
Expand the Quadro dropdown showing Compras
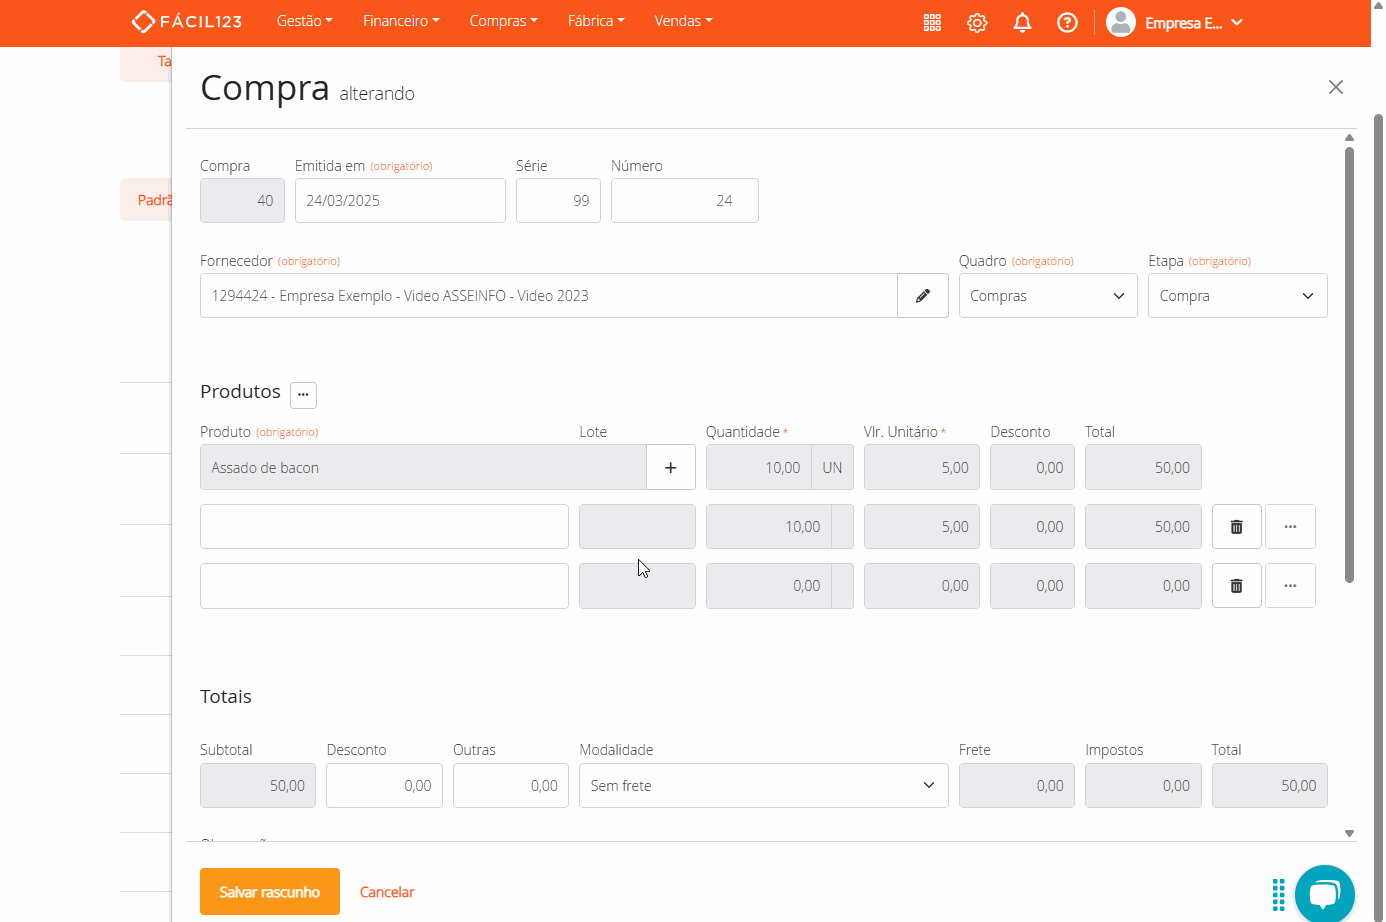tap(1047, 296)
